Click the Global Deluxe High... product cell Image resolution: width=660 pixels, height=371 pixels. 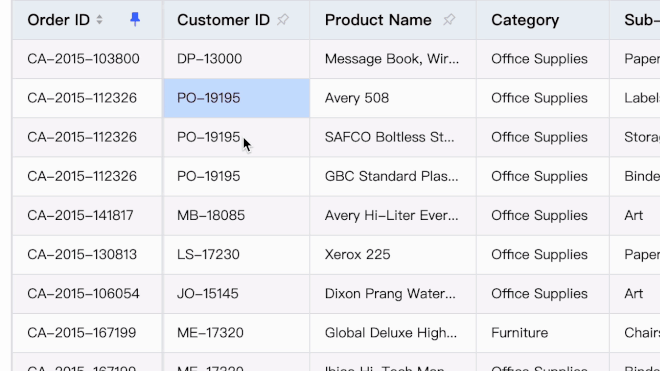point(393,333)
